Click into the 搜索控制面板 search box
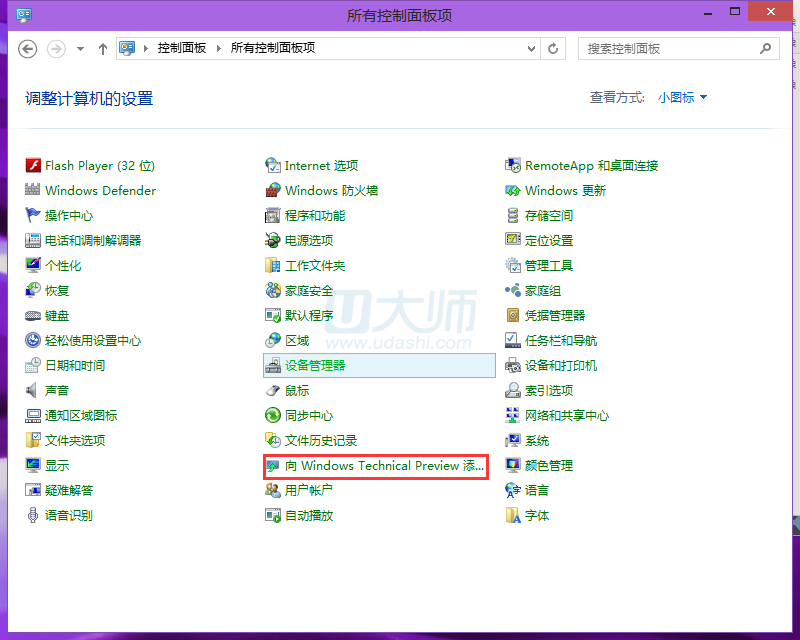This screenshot has width=800, height=640. [x=670, y=48]
